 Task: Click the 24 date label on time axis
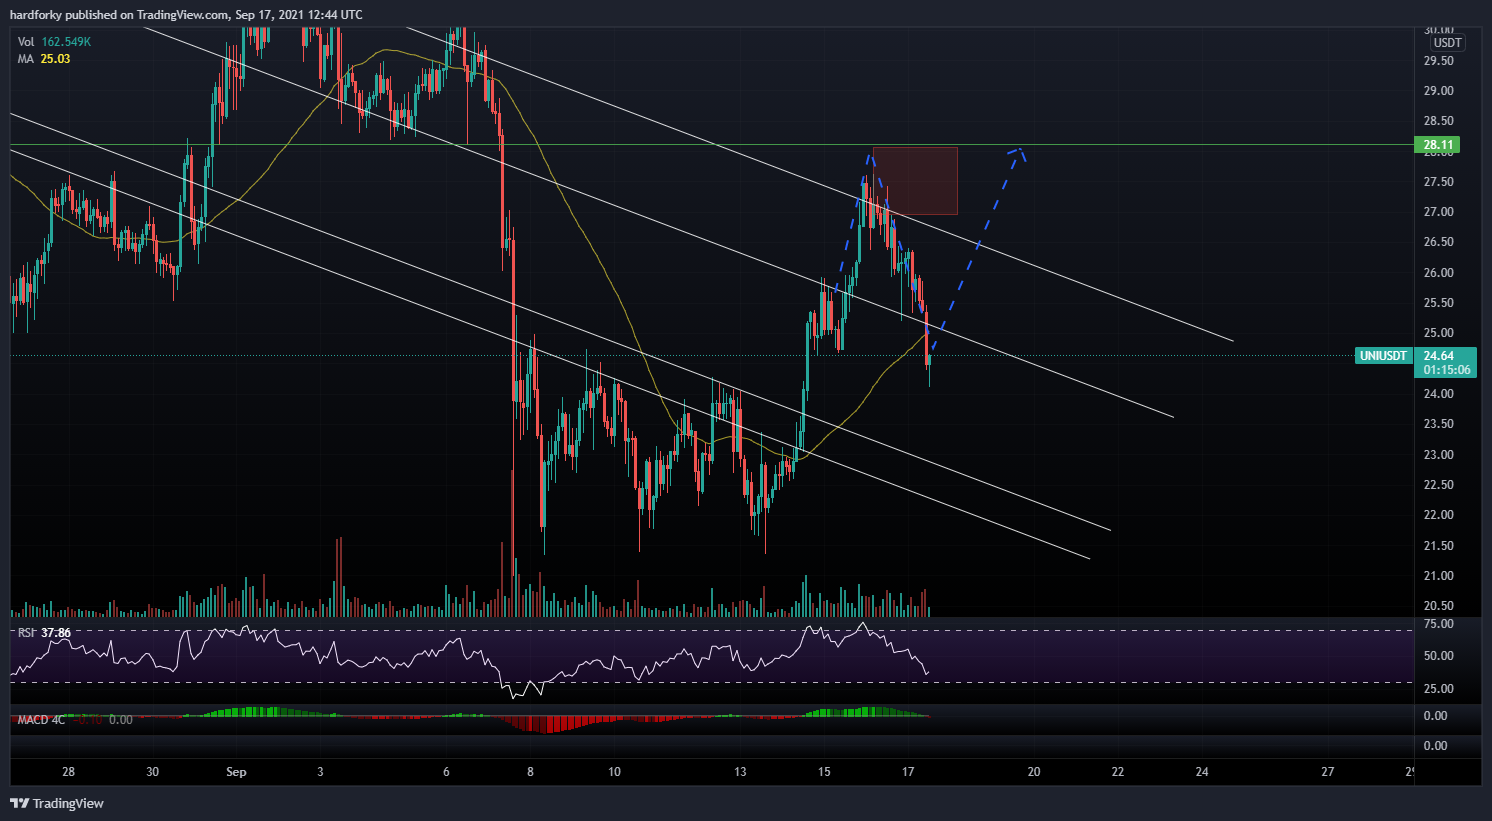[1202, 772]
